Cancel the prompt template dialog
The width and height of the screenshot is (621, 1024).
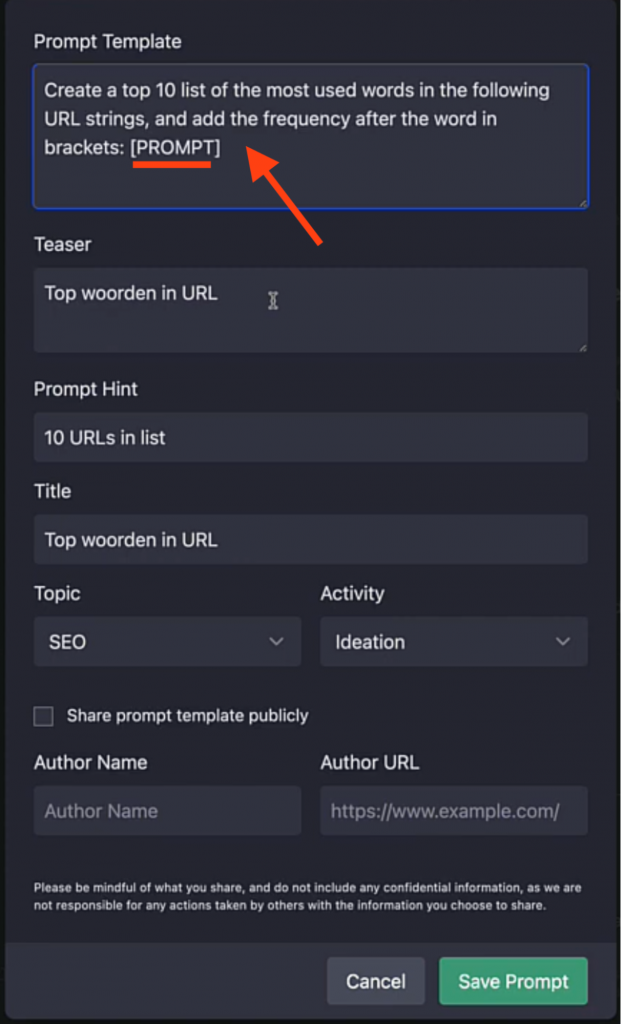coord(376,981)
